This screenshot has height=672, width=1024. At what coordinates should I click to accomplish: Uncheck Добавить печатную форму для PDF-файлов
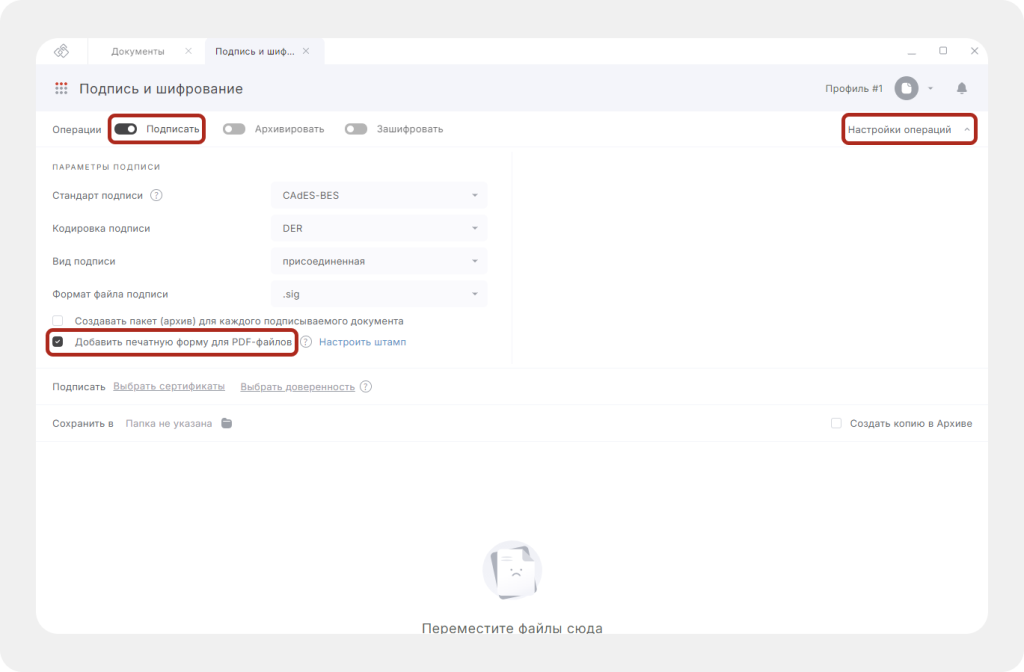click(x=58, y=342)
